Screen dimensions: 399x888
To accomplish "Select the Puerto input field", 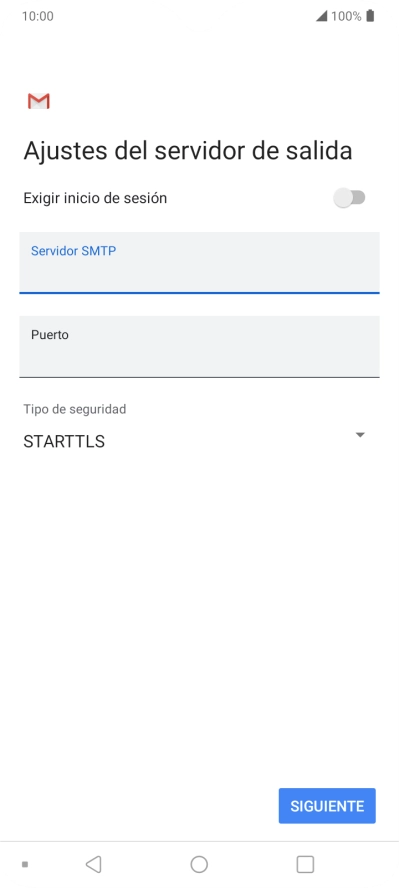I will 199,347.
